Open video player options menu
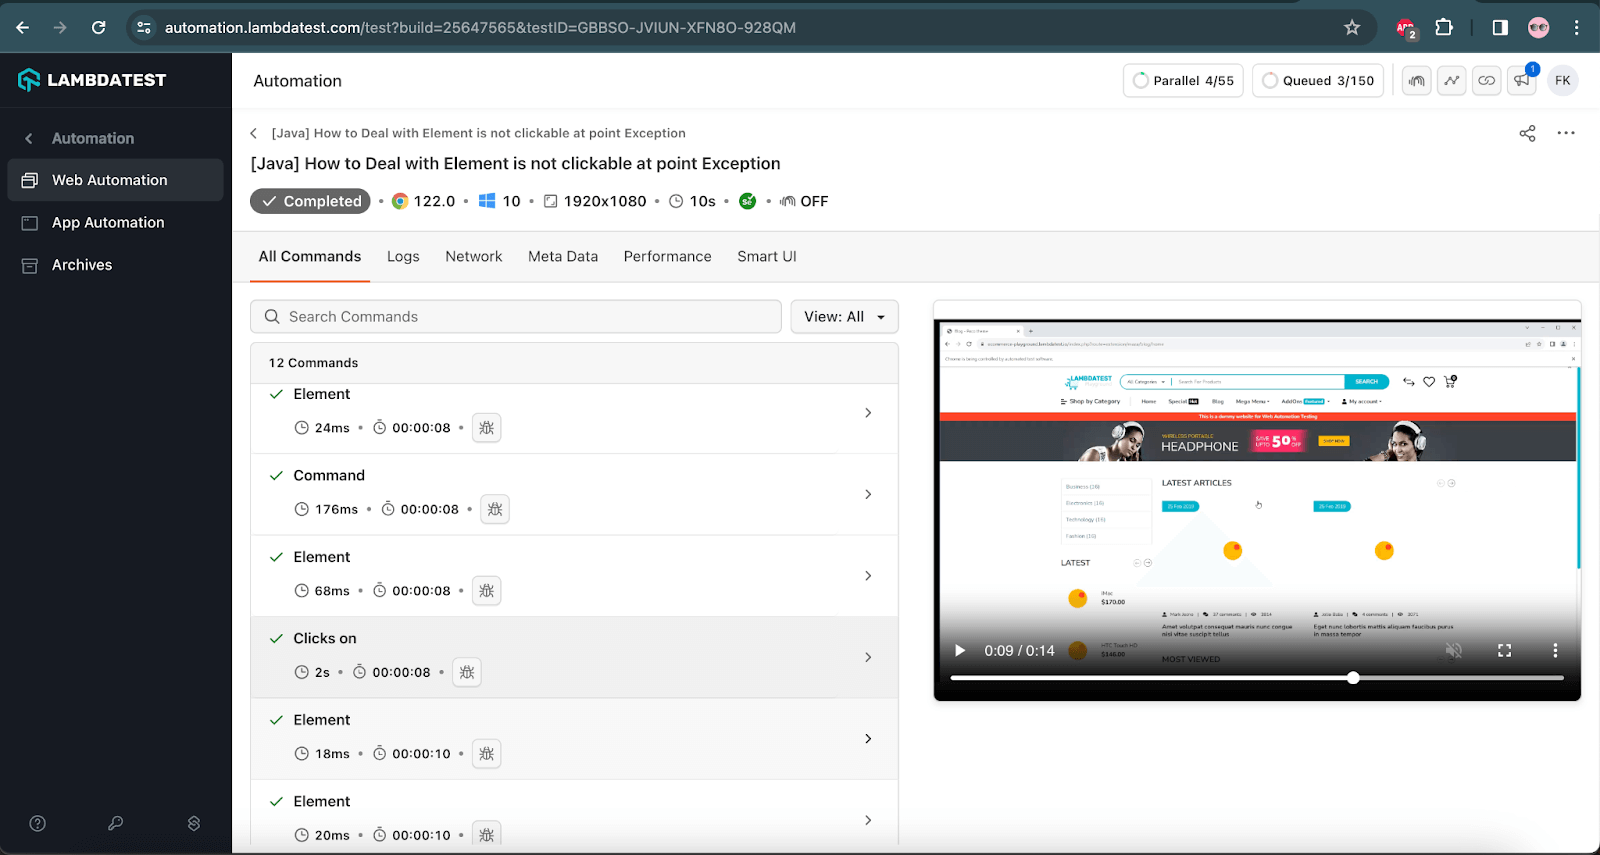This screenshot has width=1600, height=855. pos(1555,651)
